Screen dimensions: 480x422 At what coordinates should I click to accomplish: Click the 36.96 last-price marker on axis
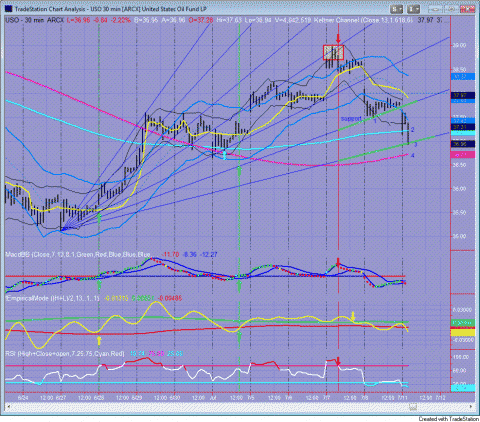[463, 144]
